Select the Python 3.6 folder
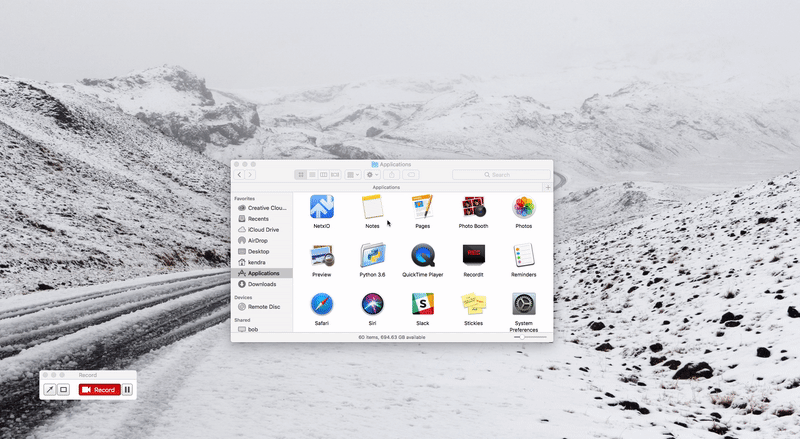This screenshot has width=800, height=439. (372, 255)
